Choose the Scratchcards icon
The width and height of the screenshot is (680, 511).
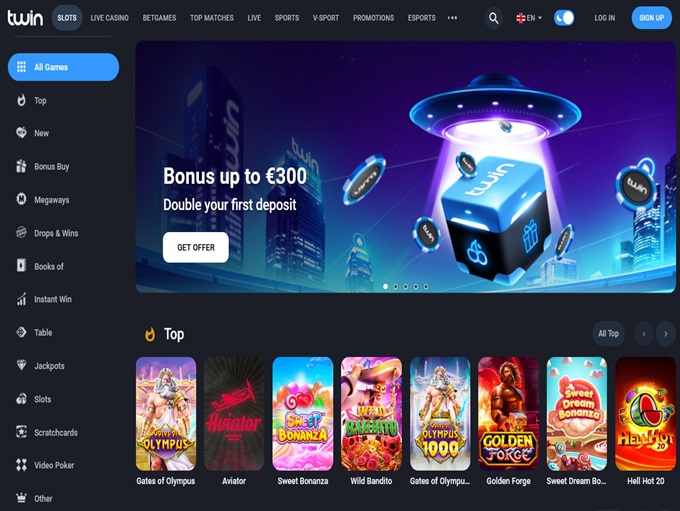click(21, 432)
